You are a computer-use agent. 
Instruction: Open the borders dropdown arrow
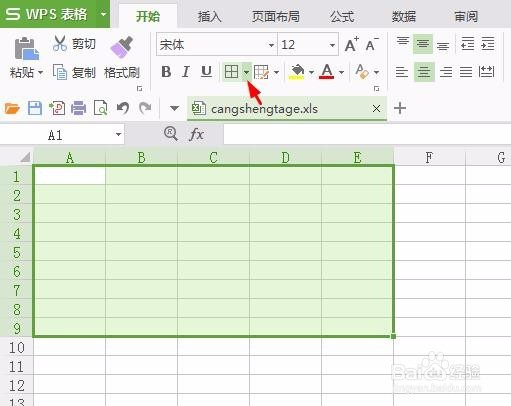pos(246,72)
